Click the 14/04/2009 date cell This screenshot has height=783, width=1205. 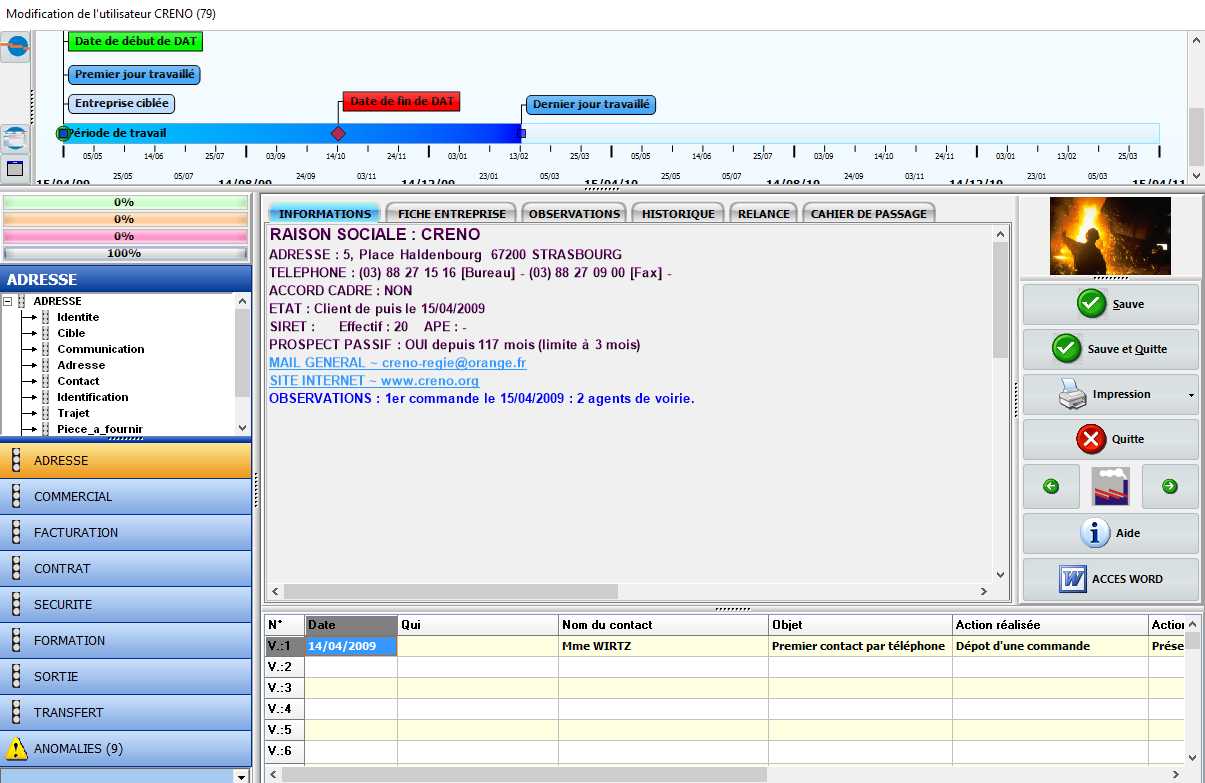point(351,646)
